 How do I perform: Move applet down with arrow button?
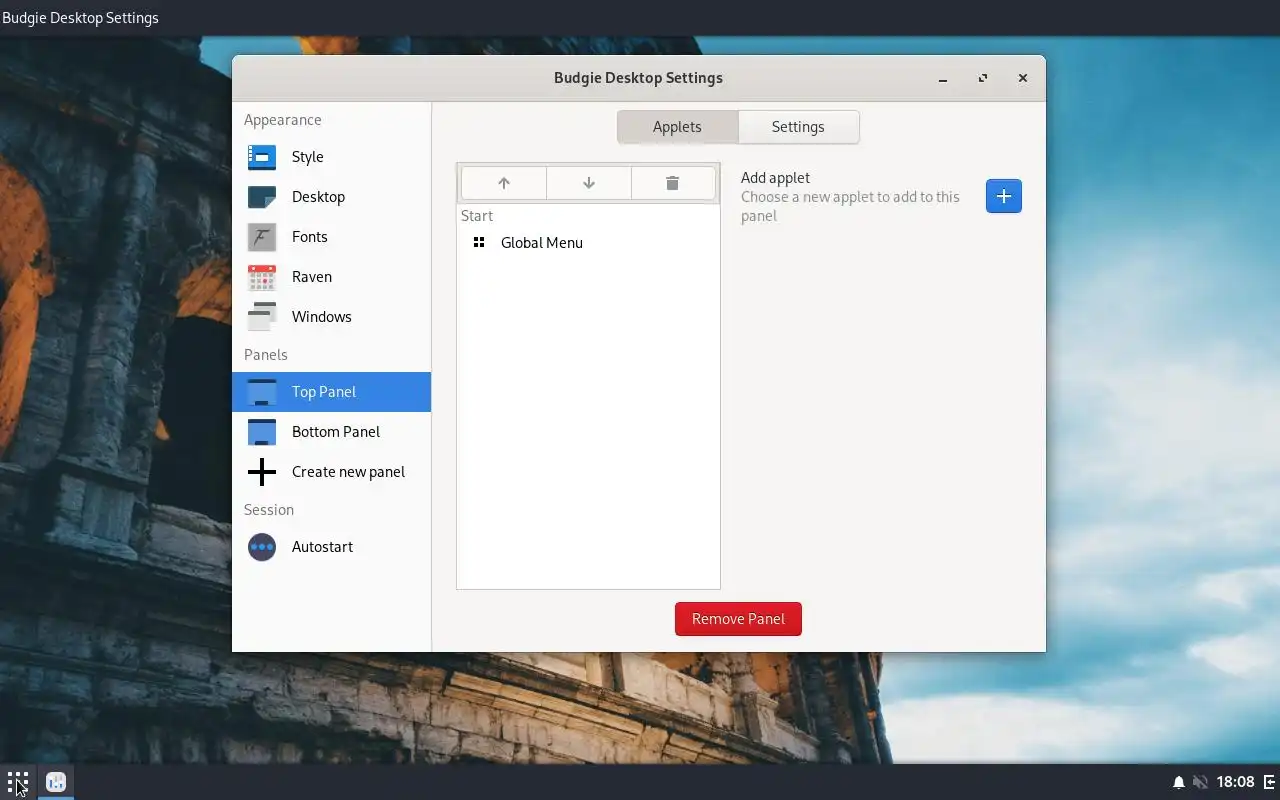coord(589,183)
